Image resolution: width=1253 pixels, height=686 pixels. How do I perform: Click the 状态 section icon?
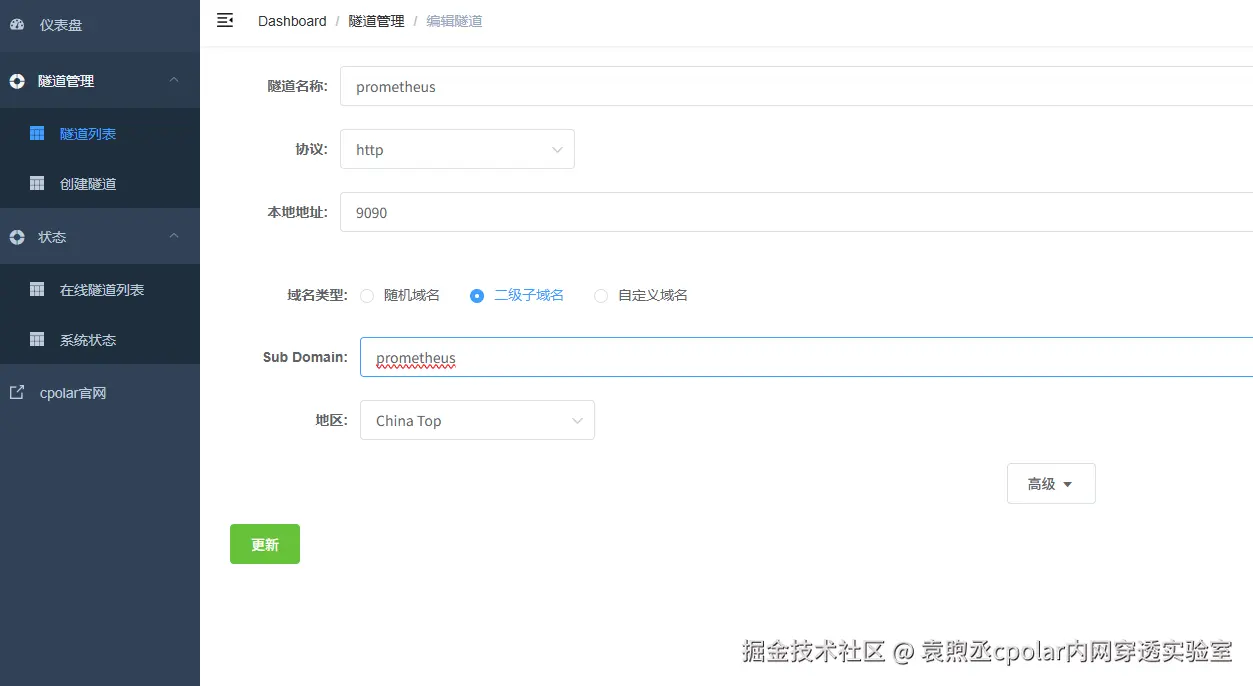17,237
